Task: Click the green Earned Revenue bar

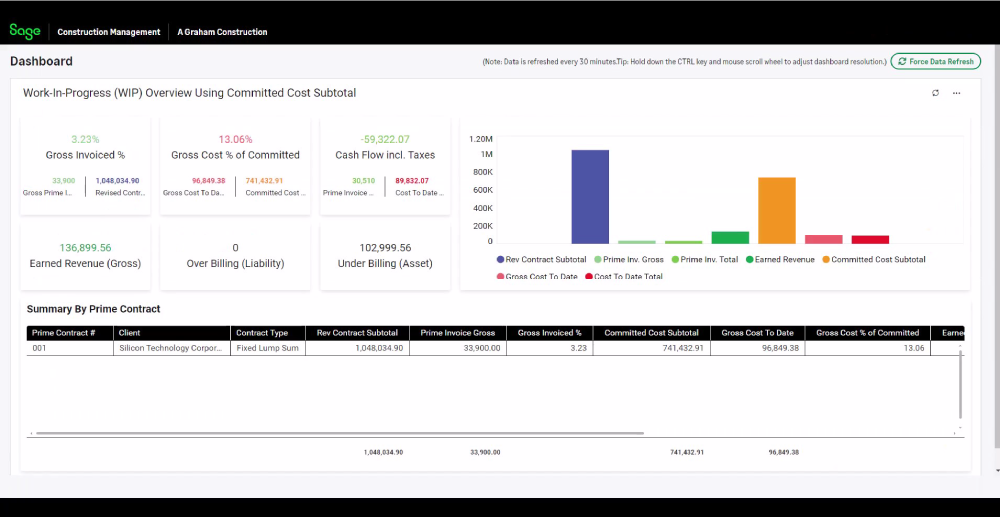Action: [x=730, y=238]
